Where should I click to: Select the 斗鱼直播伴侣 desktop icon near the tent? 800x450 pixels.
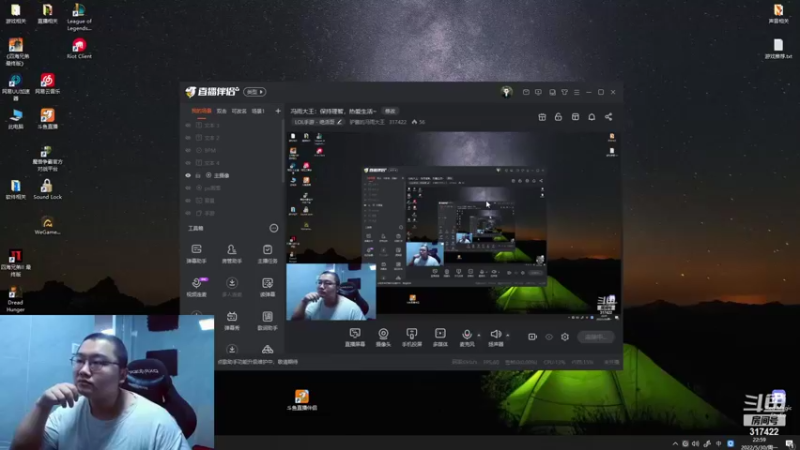pyautogui.click(x=302, y=400)
